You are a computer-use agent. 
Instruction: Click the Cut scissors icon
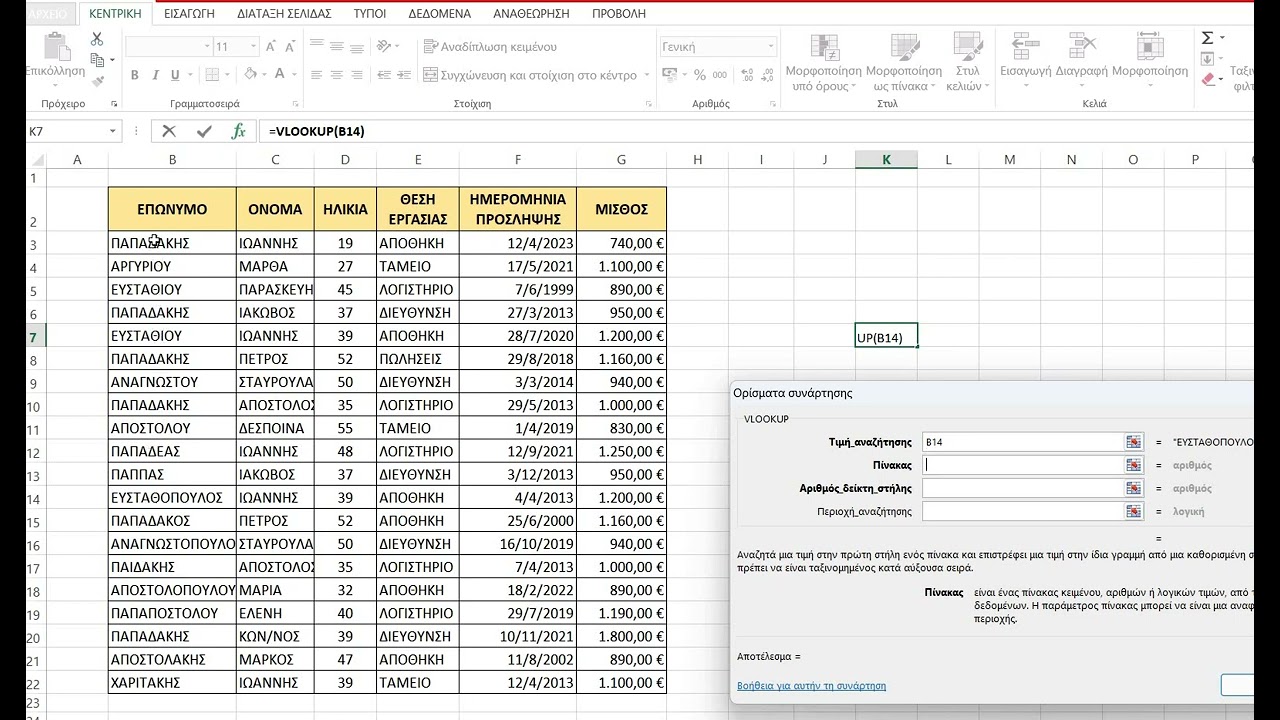coord(97,39)
